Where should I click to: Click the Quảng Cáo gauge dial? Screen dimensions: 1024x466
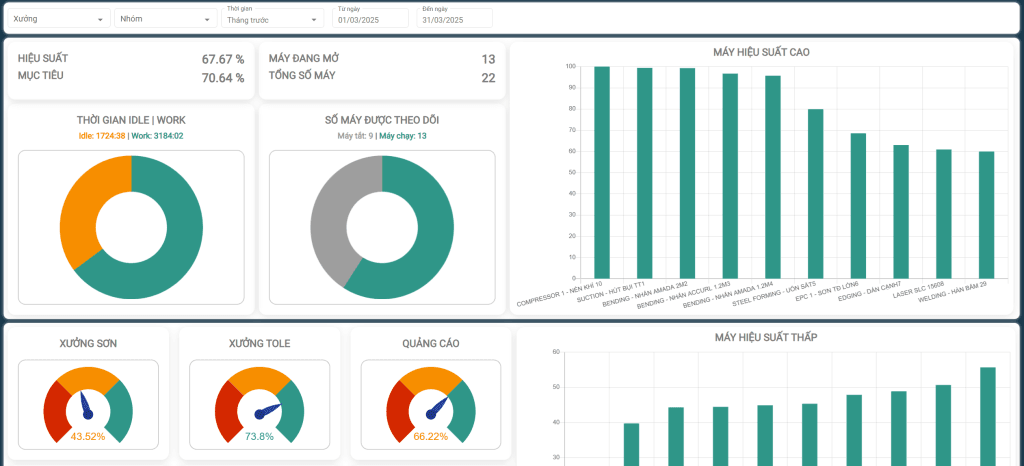pyautogui.click(x=431, y=405)
